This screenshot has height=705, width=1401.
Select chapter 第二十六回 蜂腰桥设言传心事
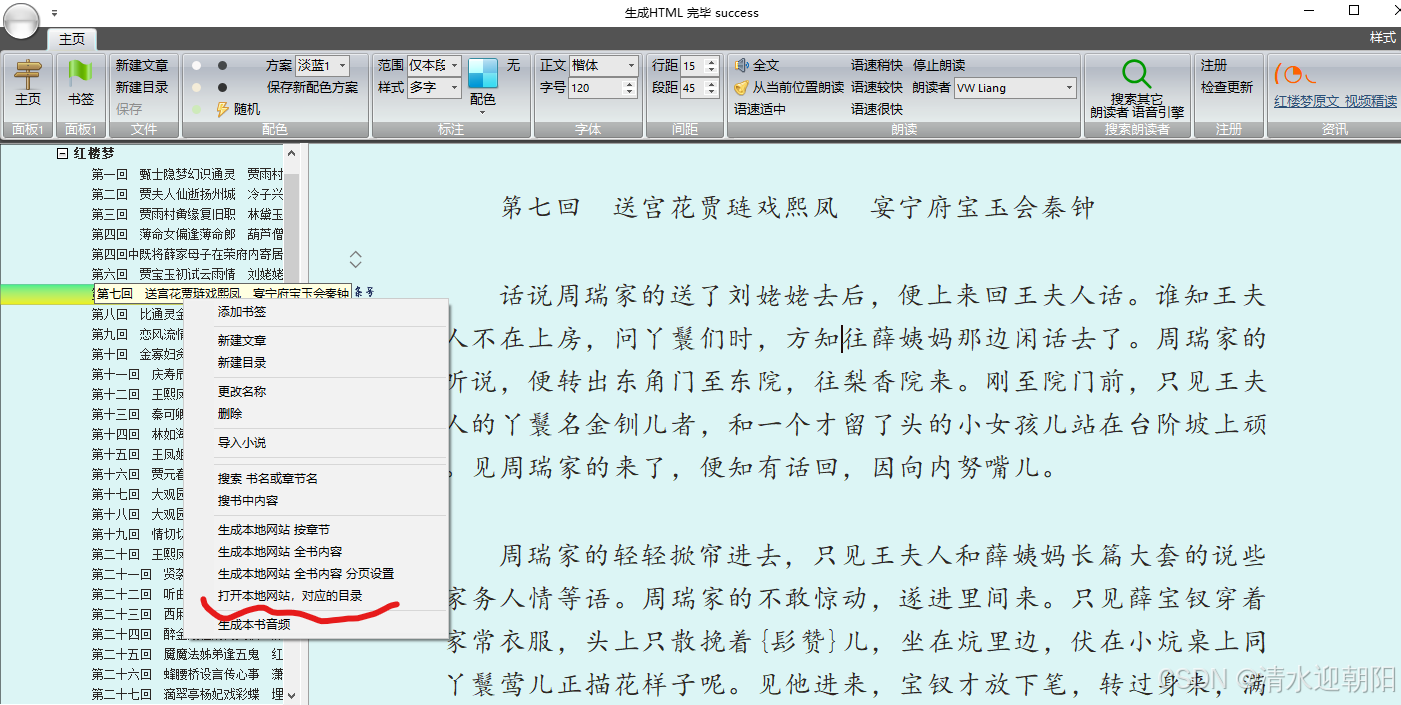coord(187,674)
